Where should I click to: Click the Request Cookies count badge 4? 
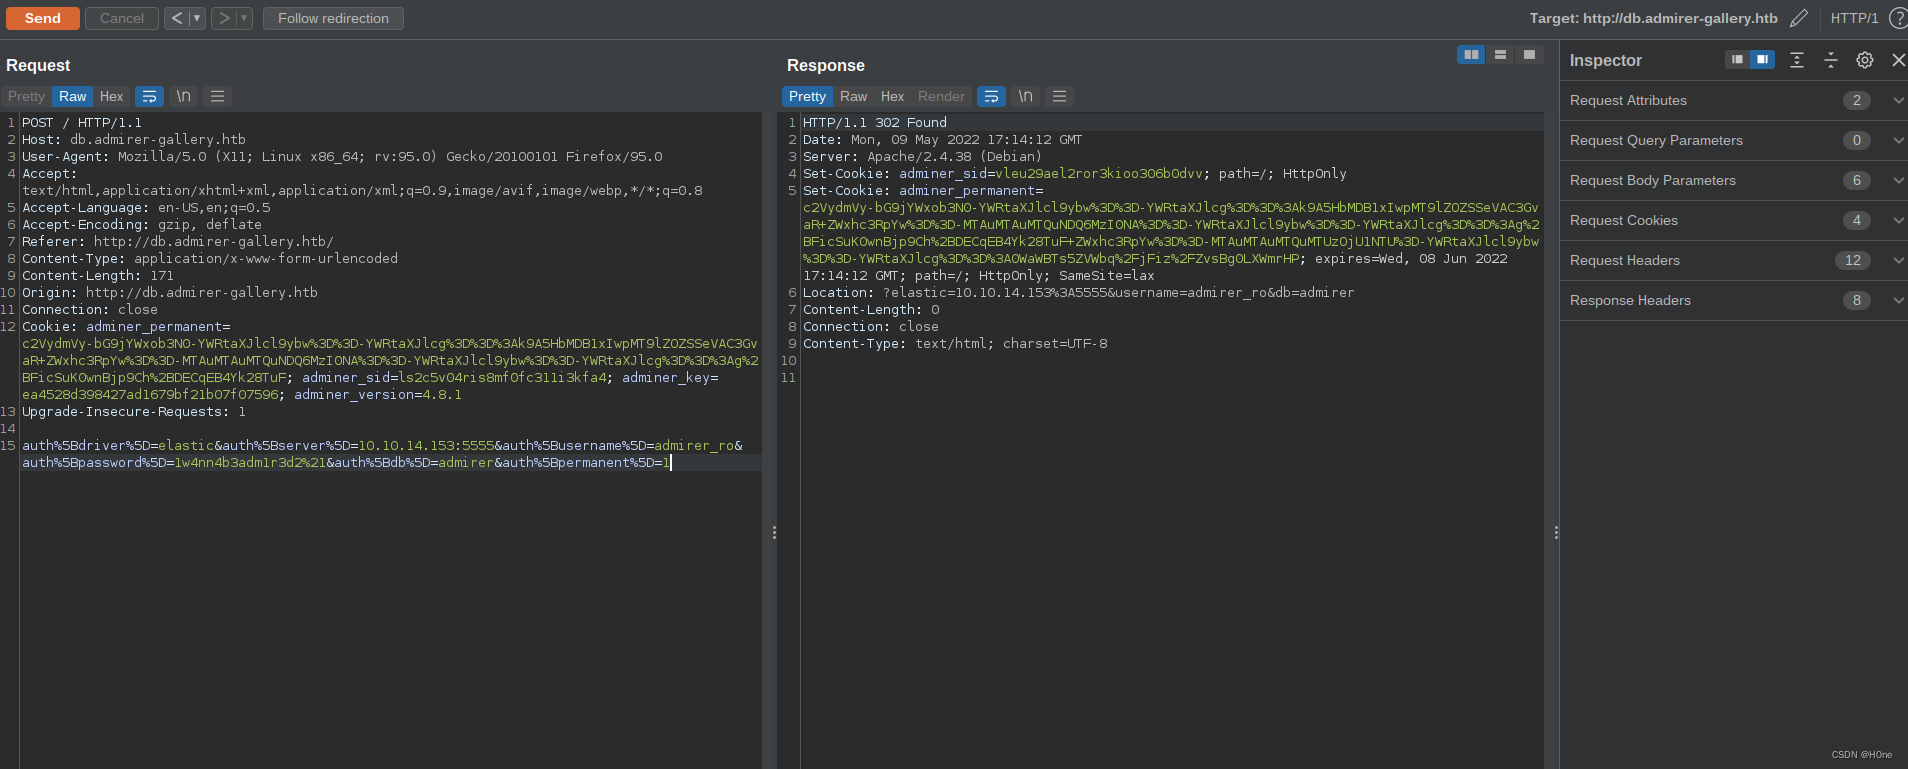click(x=1856, y=220)
